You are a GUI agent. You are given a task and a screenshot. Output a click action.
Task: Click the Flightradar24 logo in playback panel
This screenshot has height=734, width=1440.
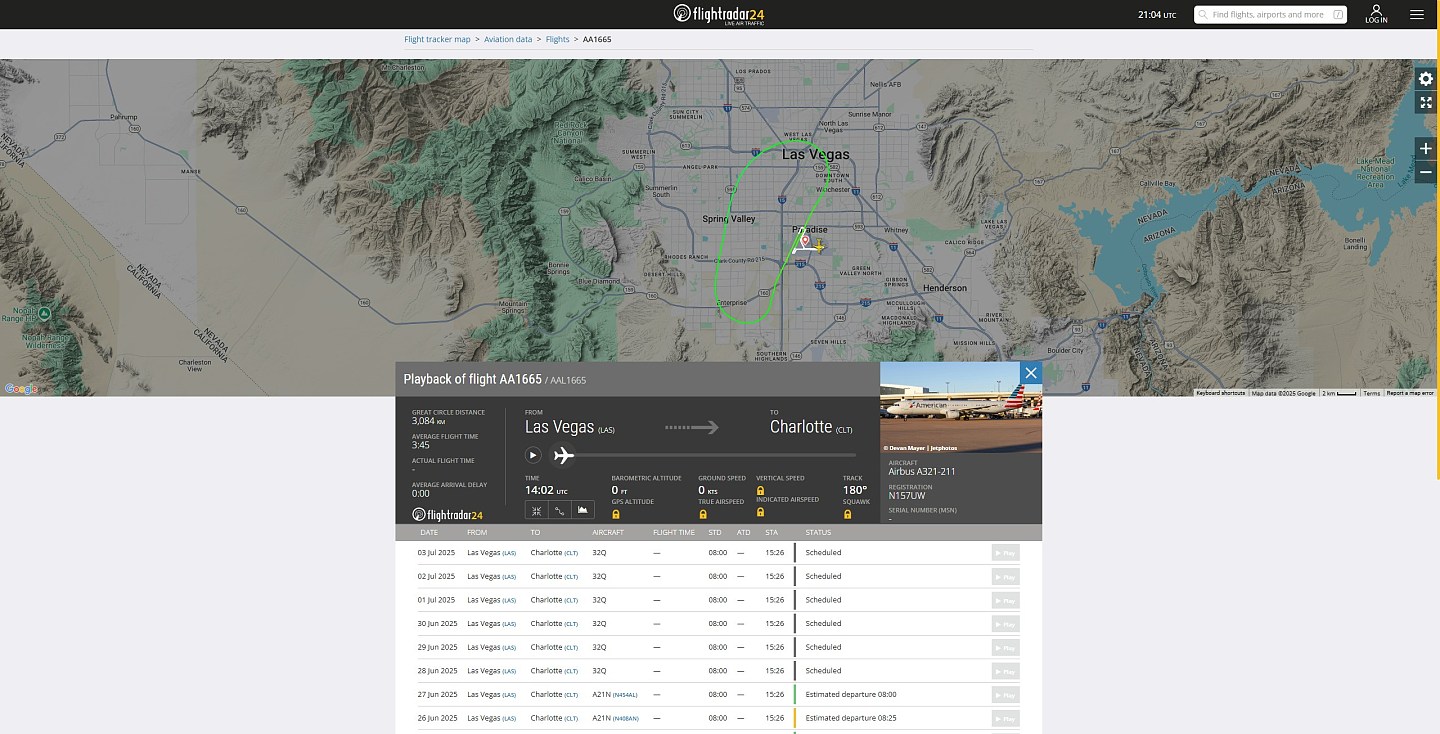(x=448, y=515)
